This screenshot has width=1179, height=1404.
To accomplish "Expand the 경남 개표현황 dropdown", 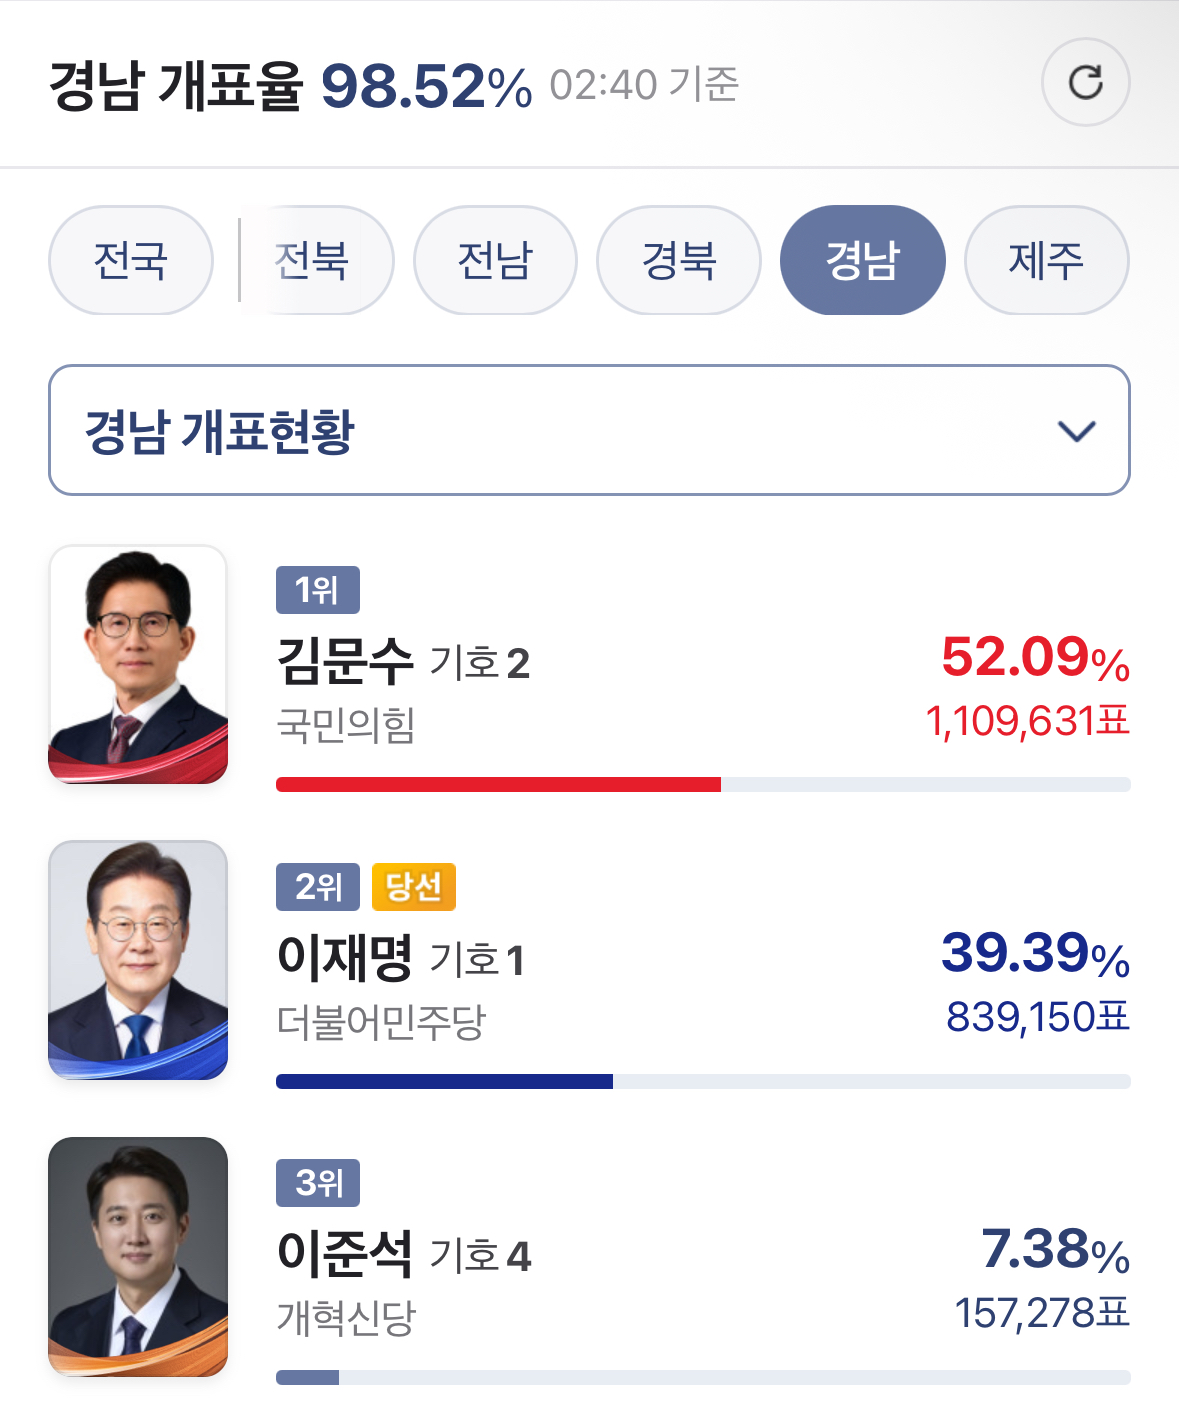I will (x=589, y=430).
